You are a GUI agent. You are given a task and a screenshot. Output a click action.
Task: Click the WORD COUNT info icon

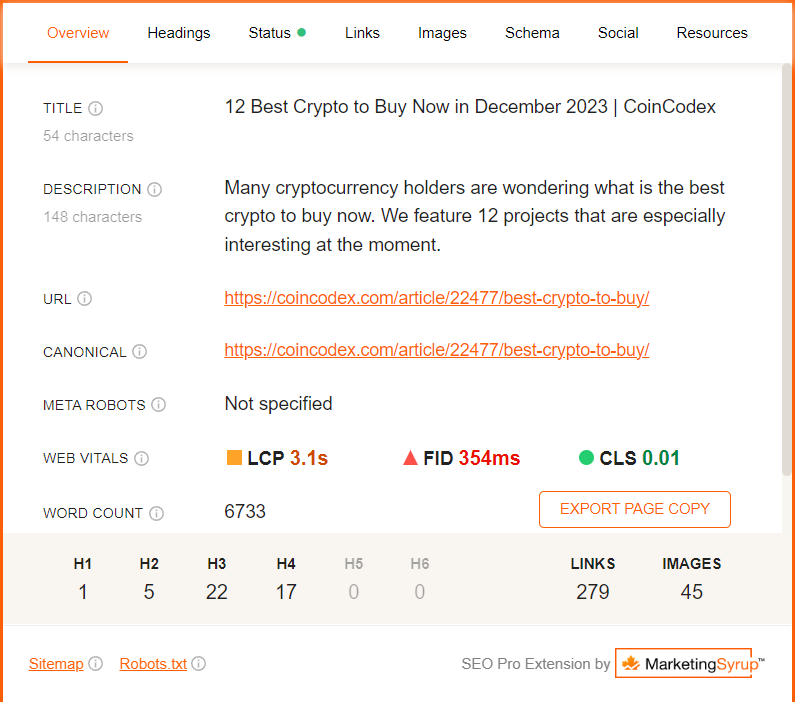(157, 514)
